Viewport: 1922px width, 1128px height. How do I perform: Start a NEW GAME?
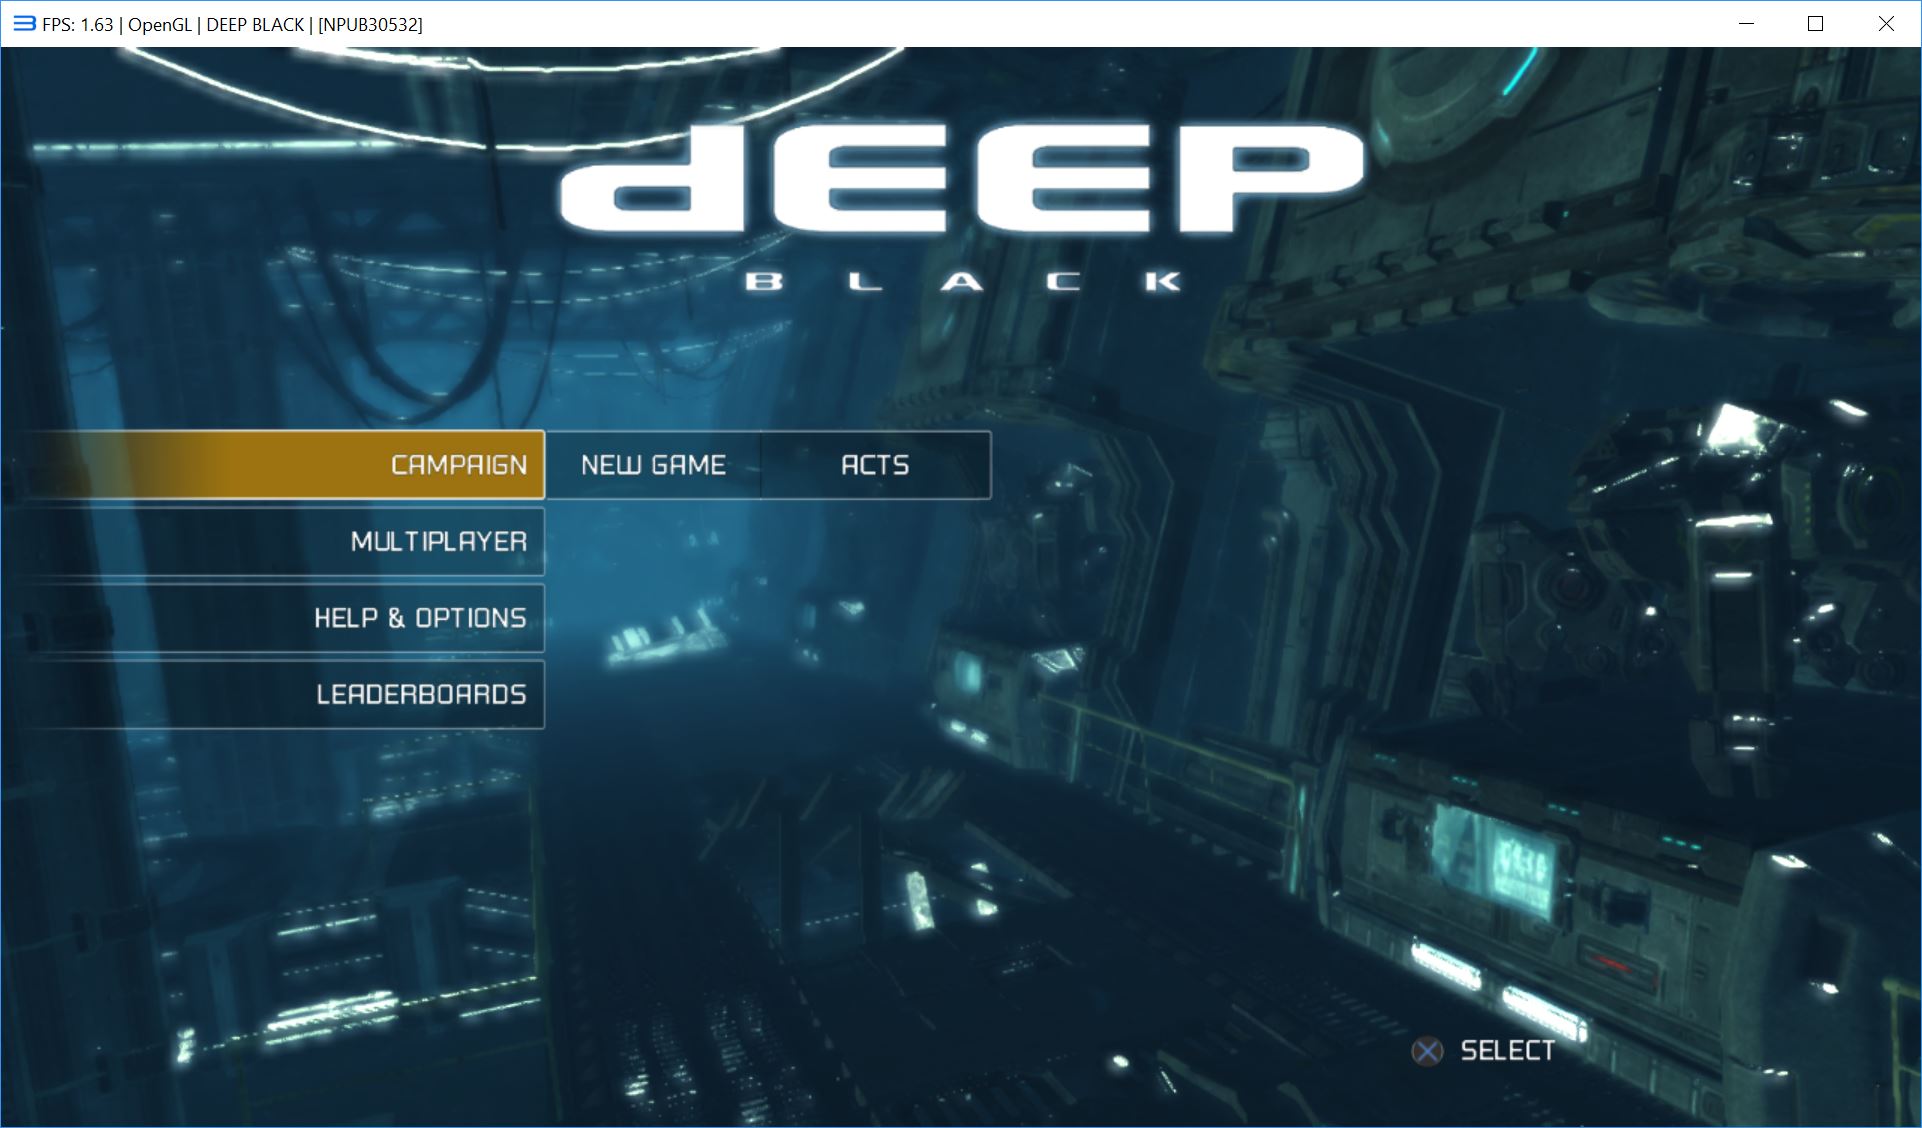[x=653, y=465]
